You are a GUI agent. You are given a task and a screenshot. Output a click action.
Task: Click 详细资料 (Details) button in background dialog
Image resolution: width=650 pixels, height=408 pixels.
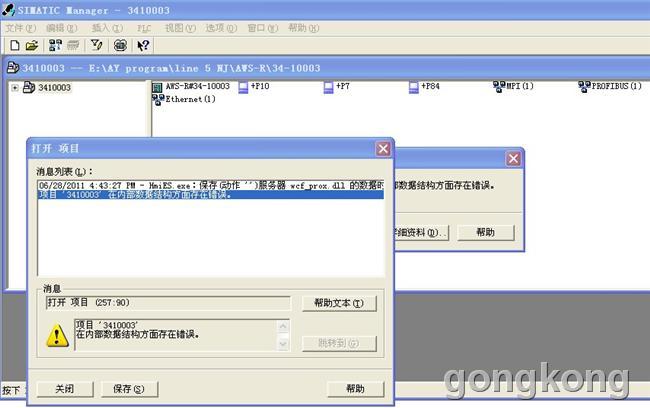point(421,232)
